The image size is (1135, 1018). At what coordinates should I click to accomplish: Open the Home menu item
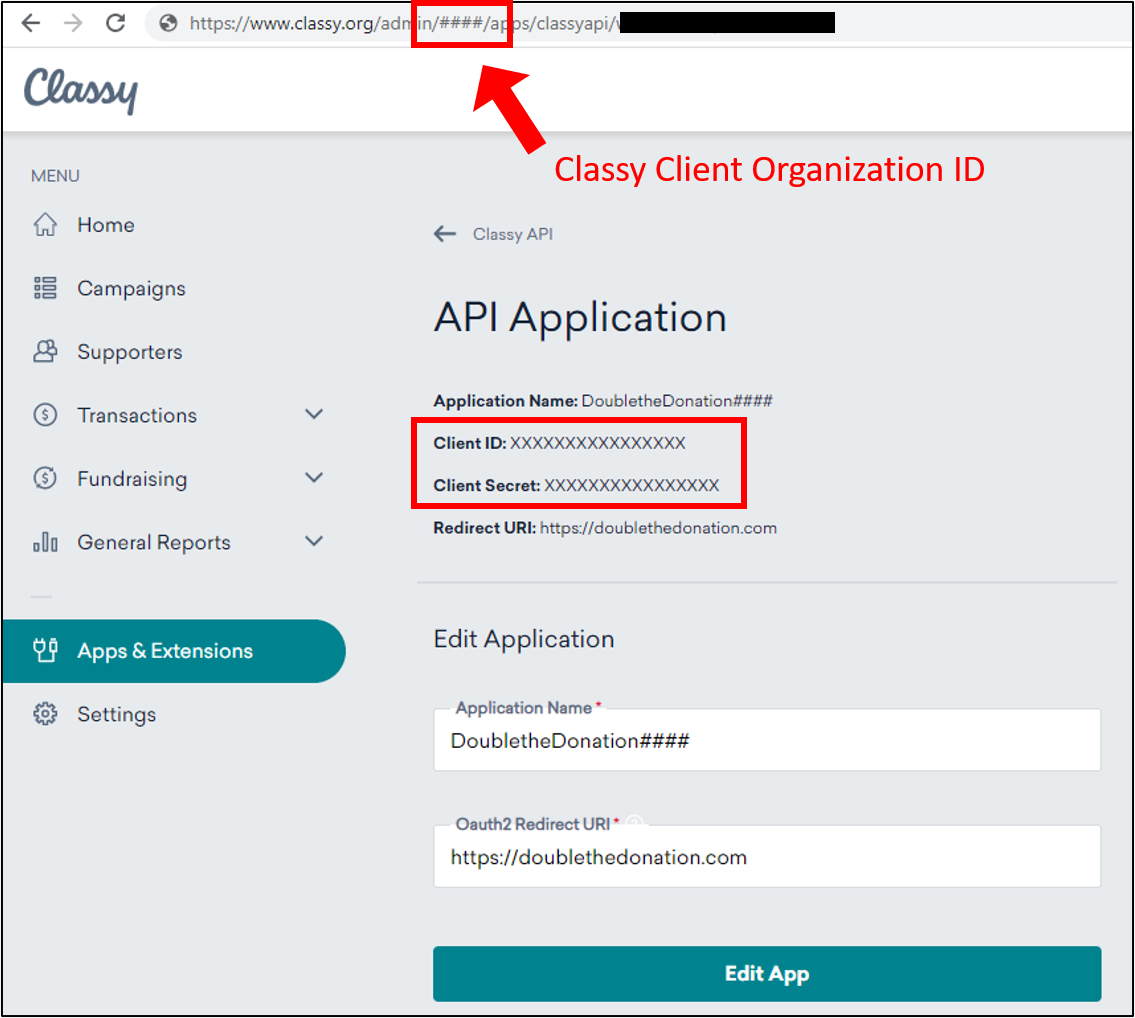(106, 225)
